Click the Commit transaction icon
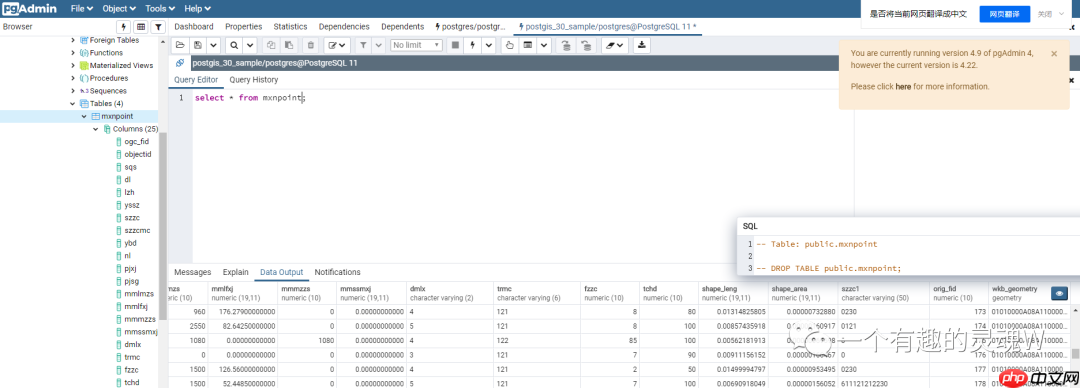The image size is (1080, 388). [x=565, y=45]
